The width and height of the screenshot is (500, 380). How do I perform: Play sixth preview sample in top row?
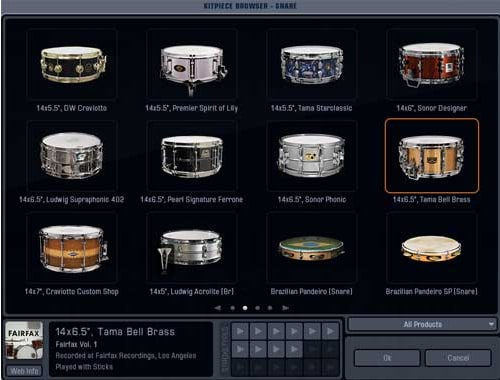[x=330, y=331]
